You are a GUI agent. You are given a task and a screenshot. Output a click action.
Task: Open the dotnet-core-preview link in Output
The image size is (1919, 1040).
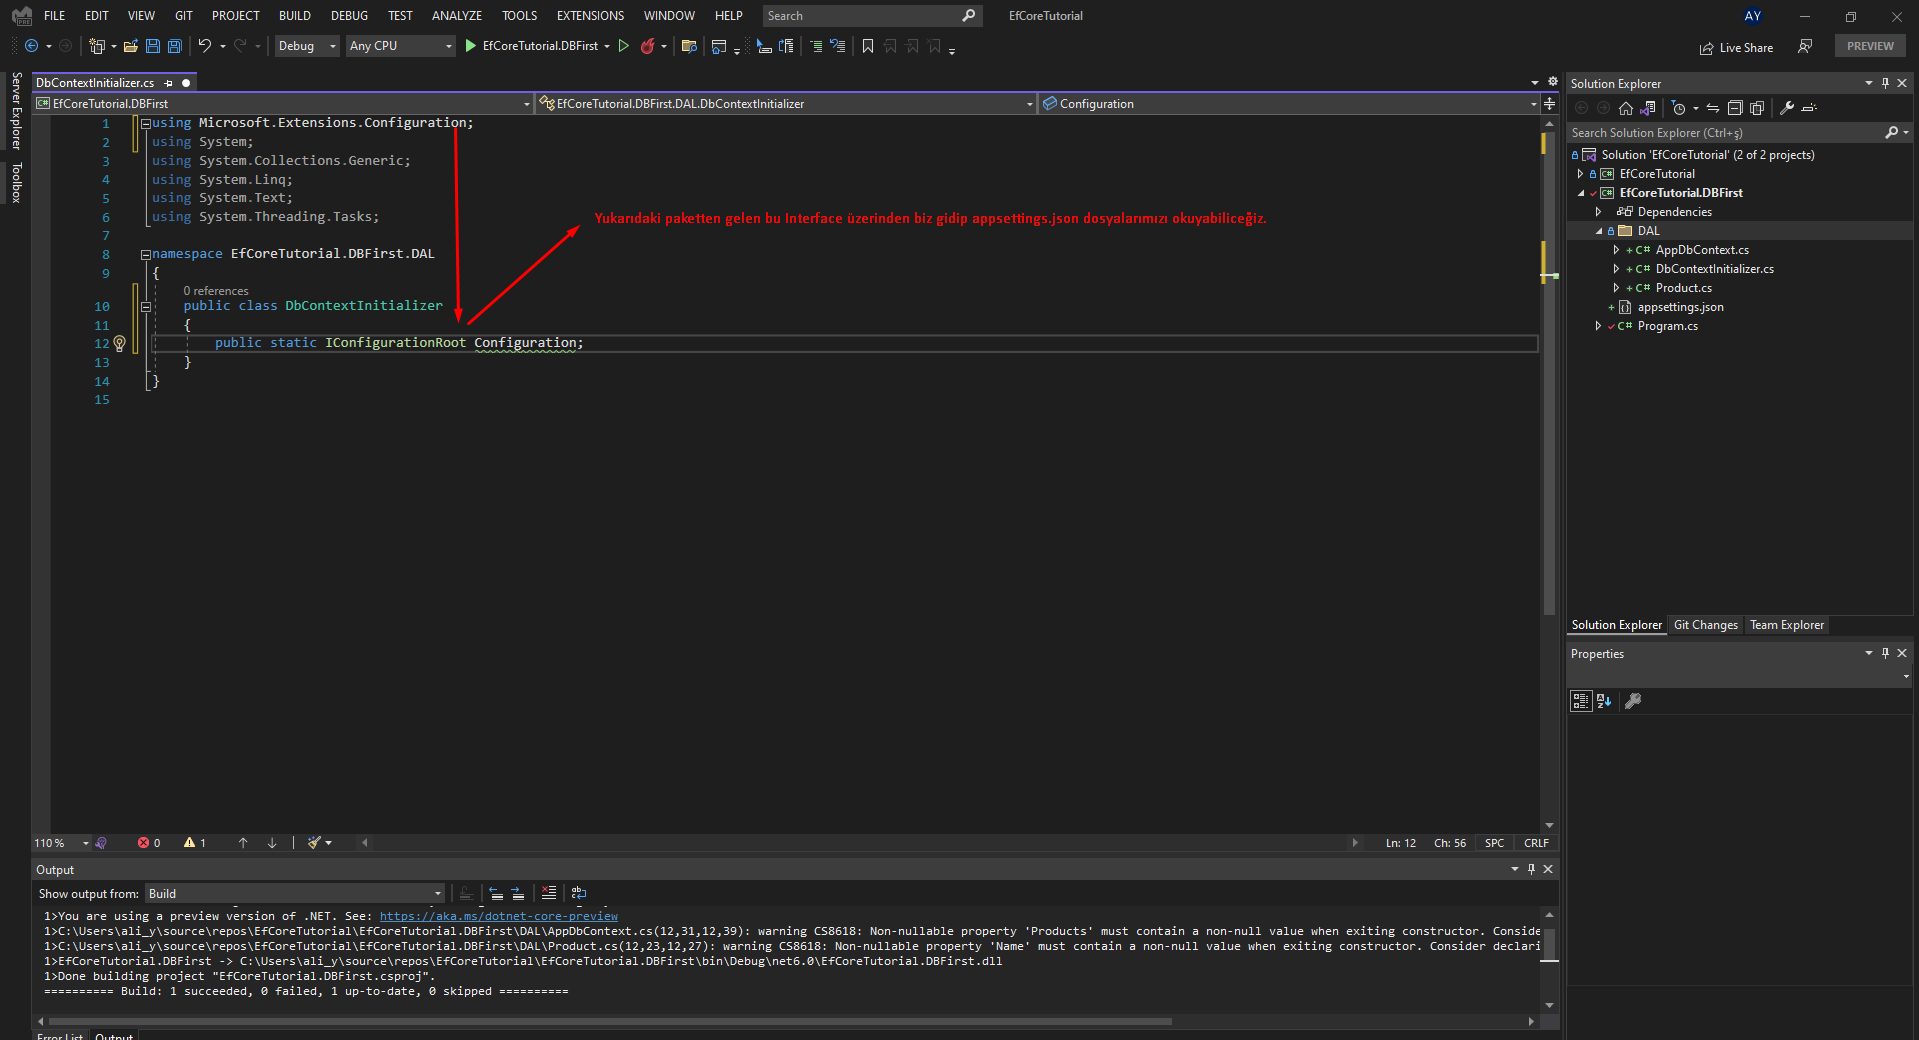(498, 916)
